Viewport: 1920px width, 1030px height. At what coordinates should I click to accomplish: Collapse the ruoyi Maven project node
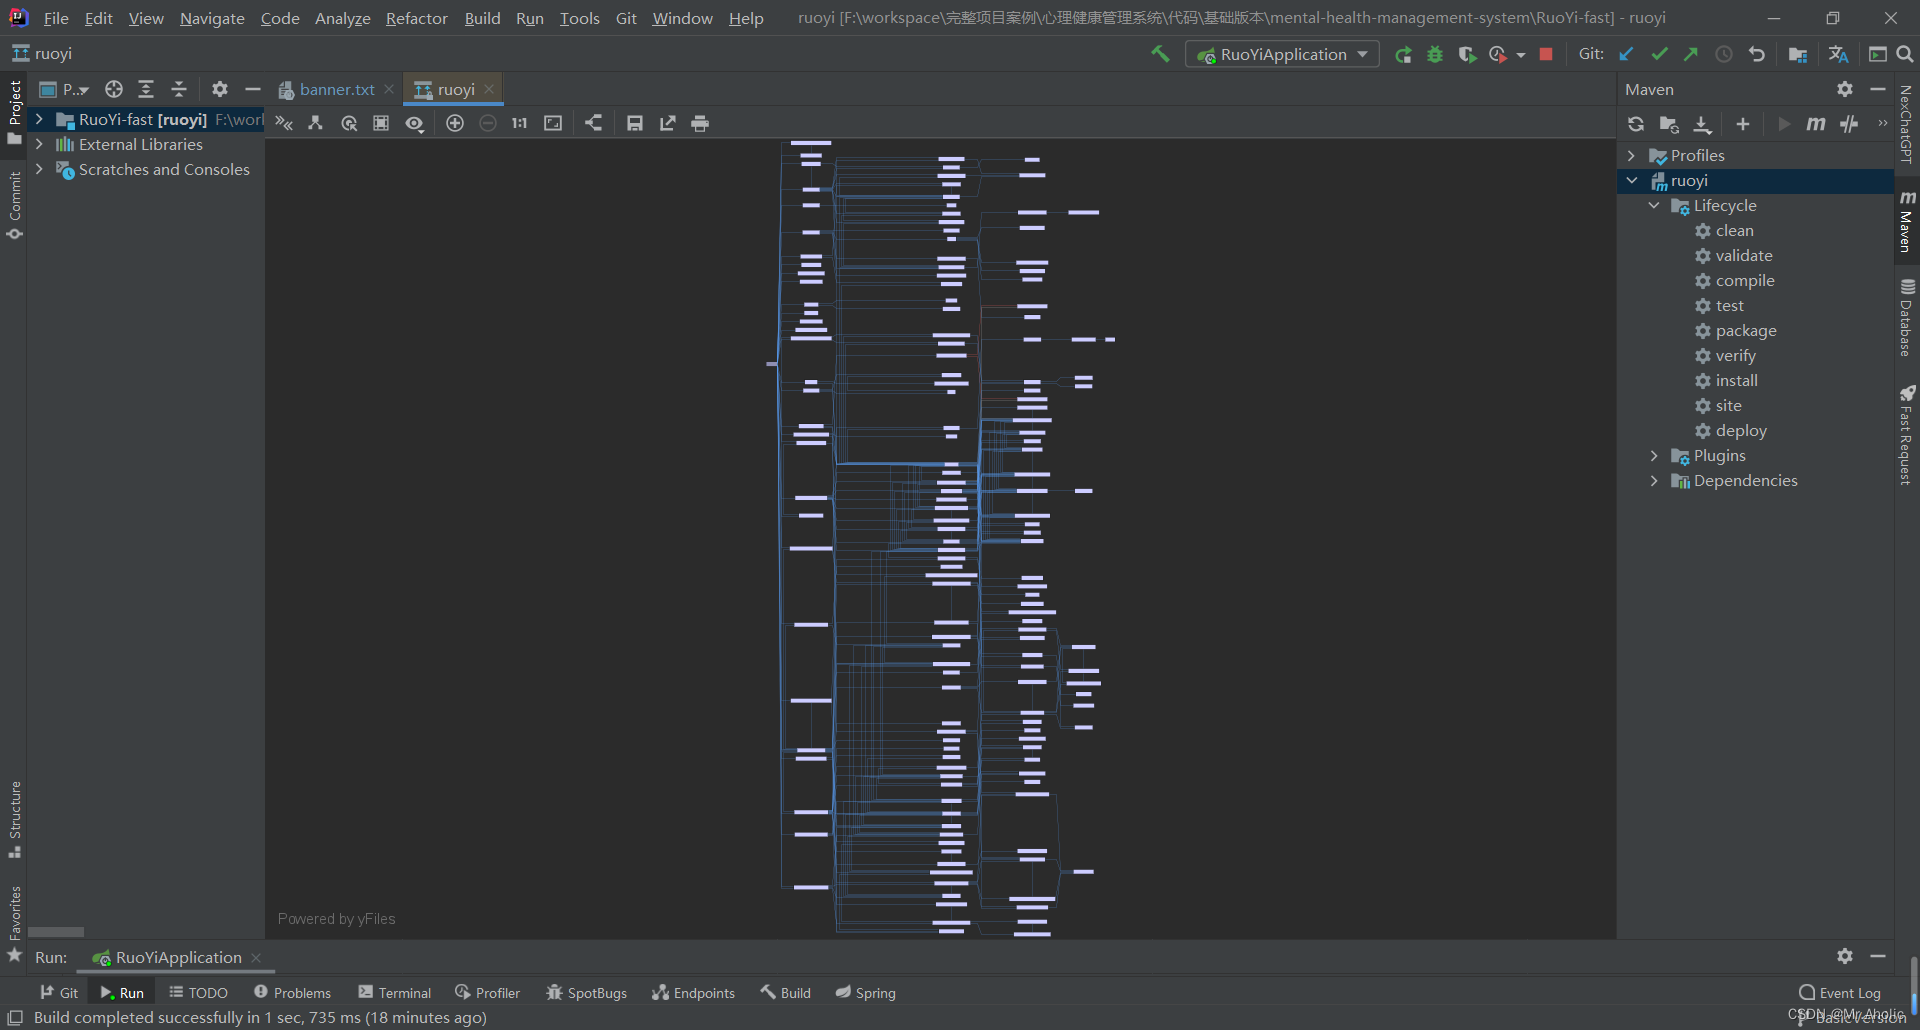[x=1632, y=181]
